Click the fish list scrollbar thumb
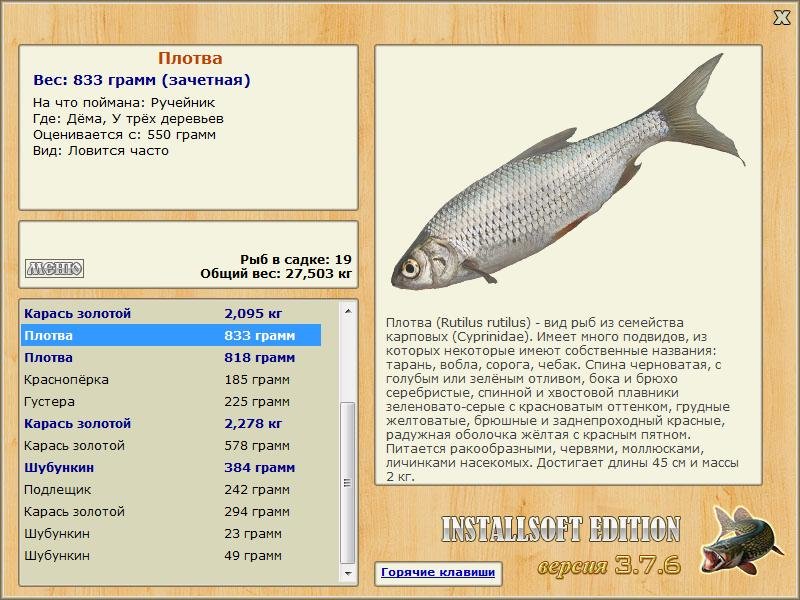The height and width of the screenshot is (600, 800). 348,483
